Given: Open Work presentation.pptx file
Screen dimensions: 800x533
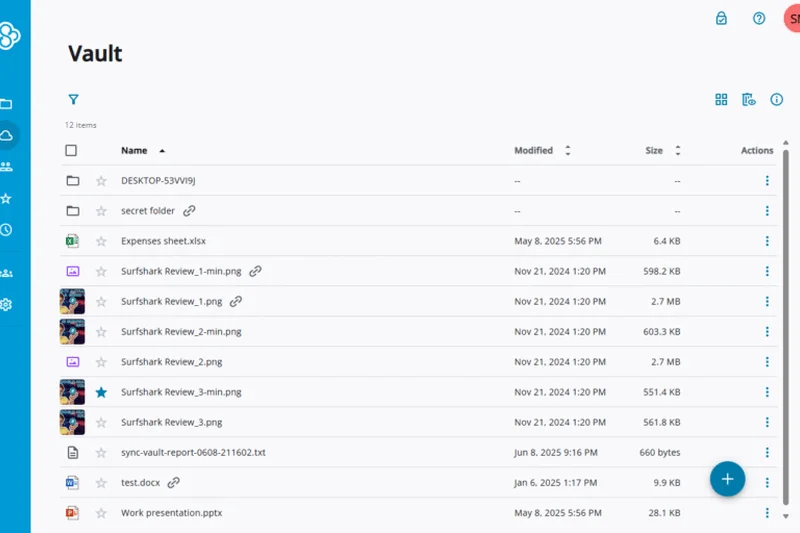Looking at the screenshot, I should point(171,513).
